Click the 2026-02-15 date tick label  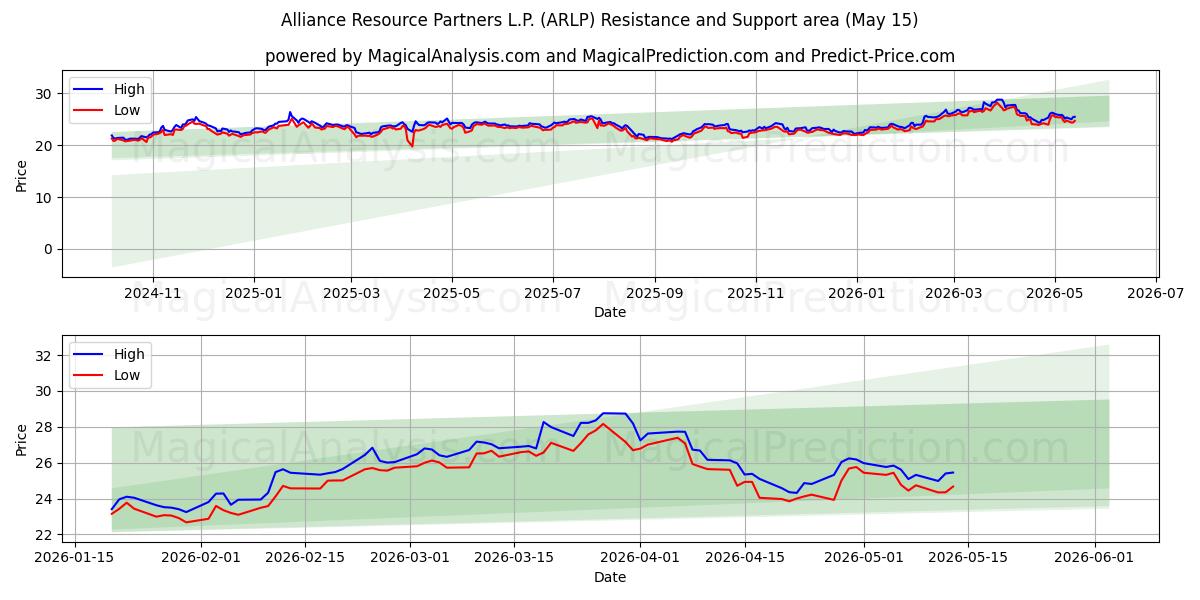click(307, 558)
